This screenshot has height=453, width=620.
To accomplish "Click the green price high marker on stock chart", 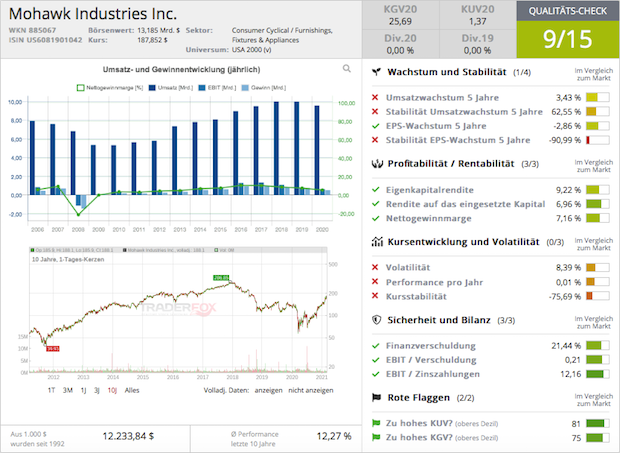I will click(221, 278).
